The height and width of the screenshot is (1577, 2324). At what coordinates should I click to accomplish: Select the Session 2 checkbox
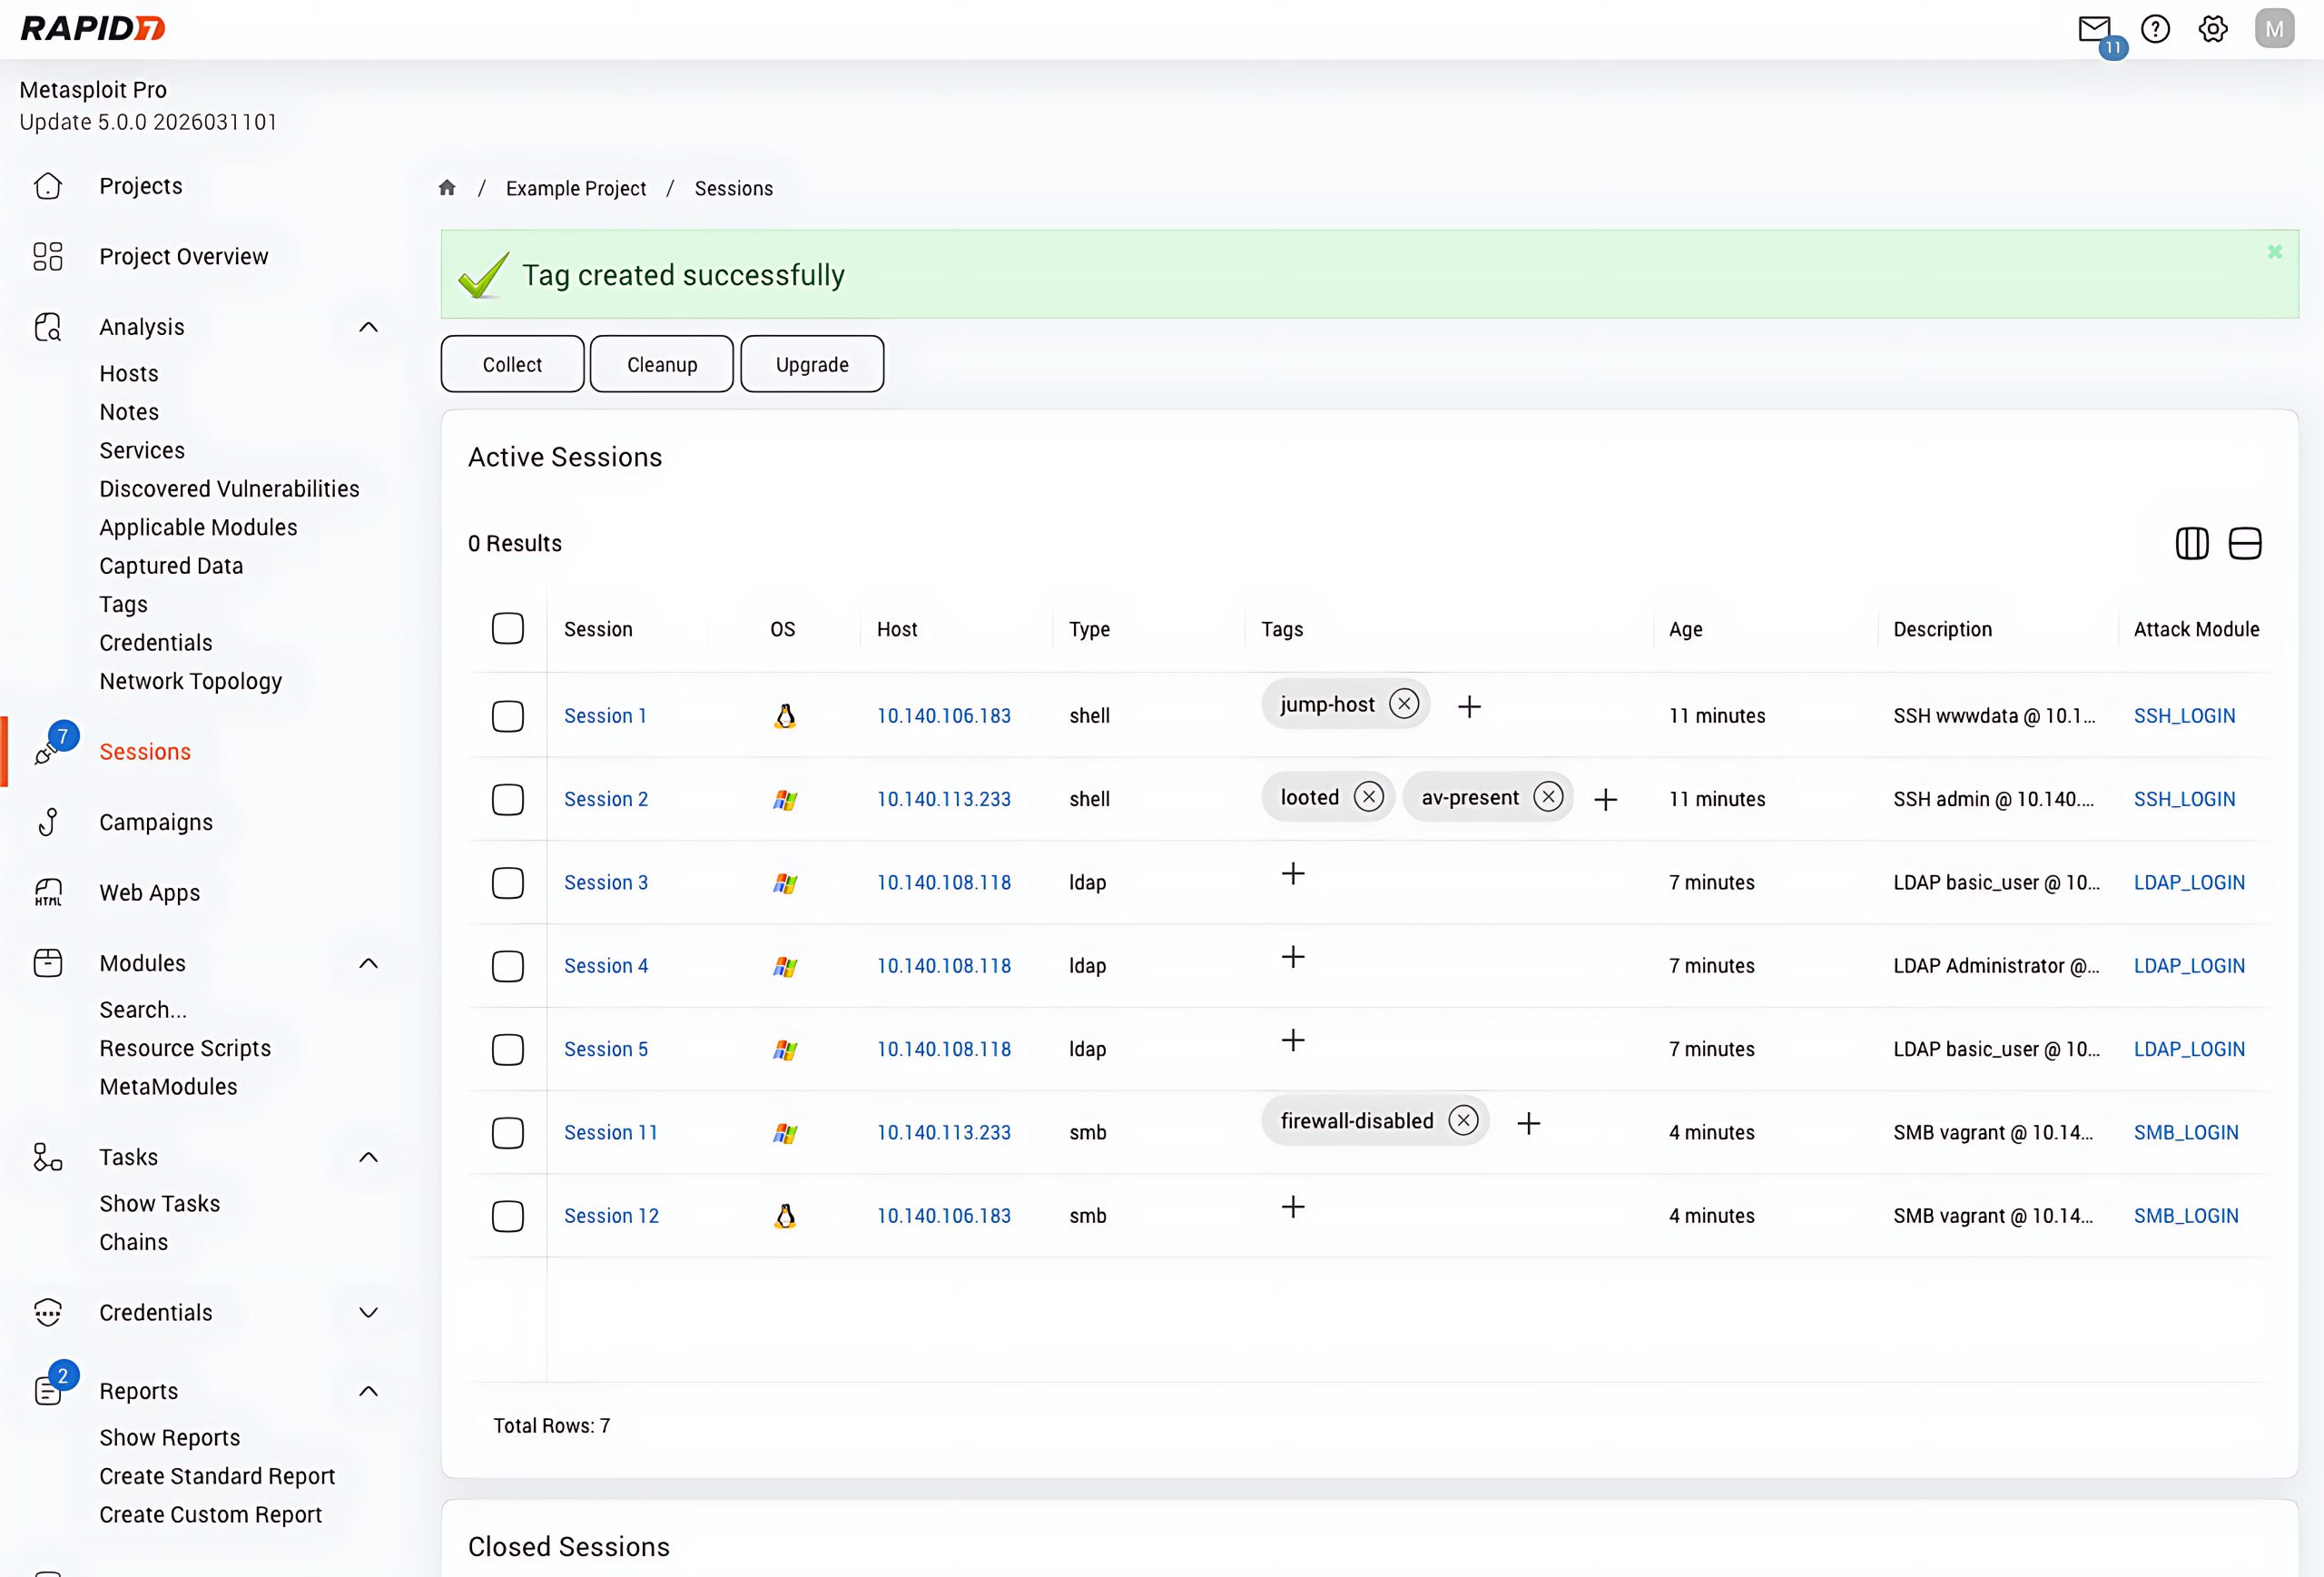pyautogui.click(x=508, y=799)
